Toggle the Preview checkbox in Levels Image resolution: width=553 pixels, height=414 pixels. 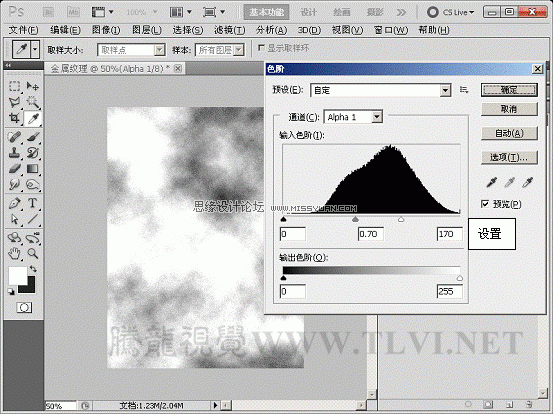coord(485,204)
